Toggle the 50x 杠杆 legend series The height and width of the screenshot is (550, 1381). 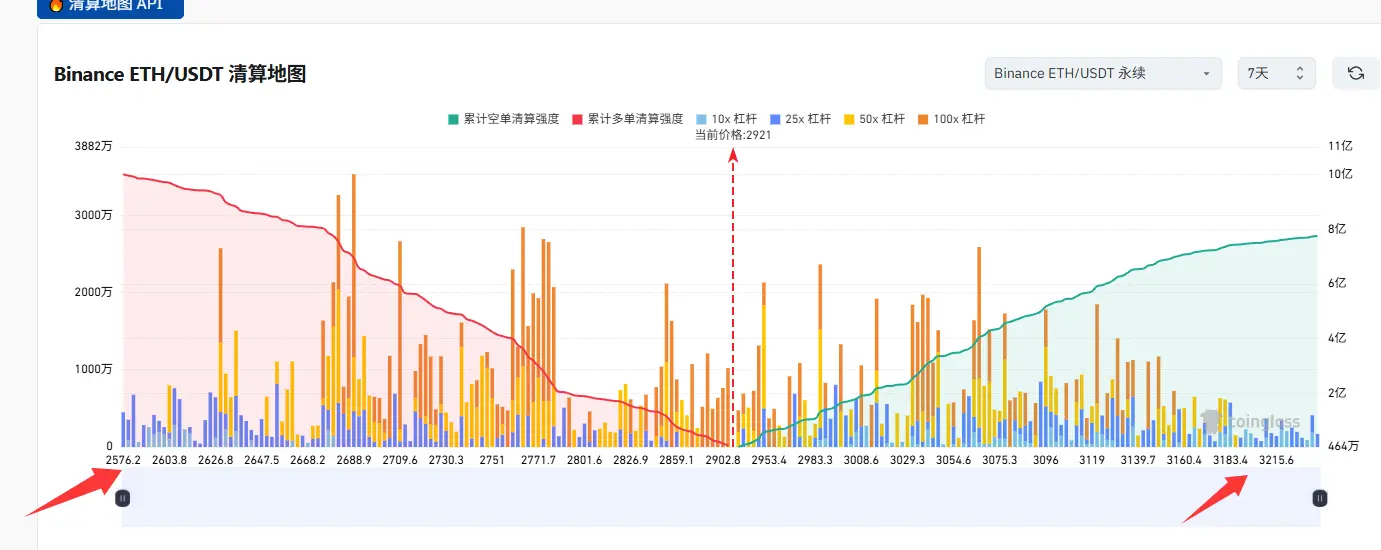point(874,119)
